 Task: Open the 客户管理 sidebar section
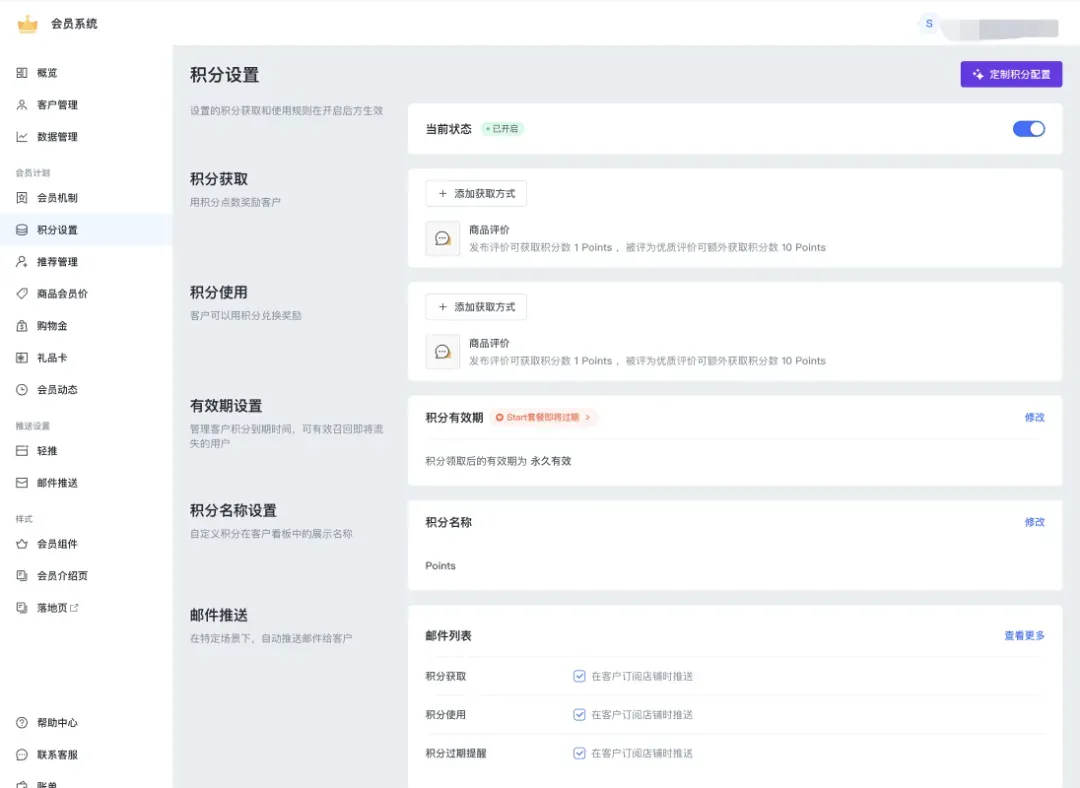[50, 105]
